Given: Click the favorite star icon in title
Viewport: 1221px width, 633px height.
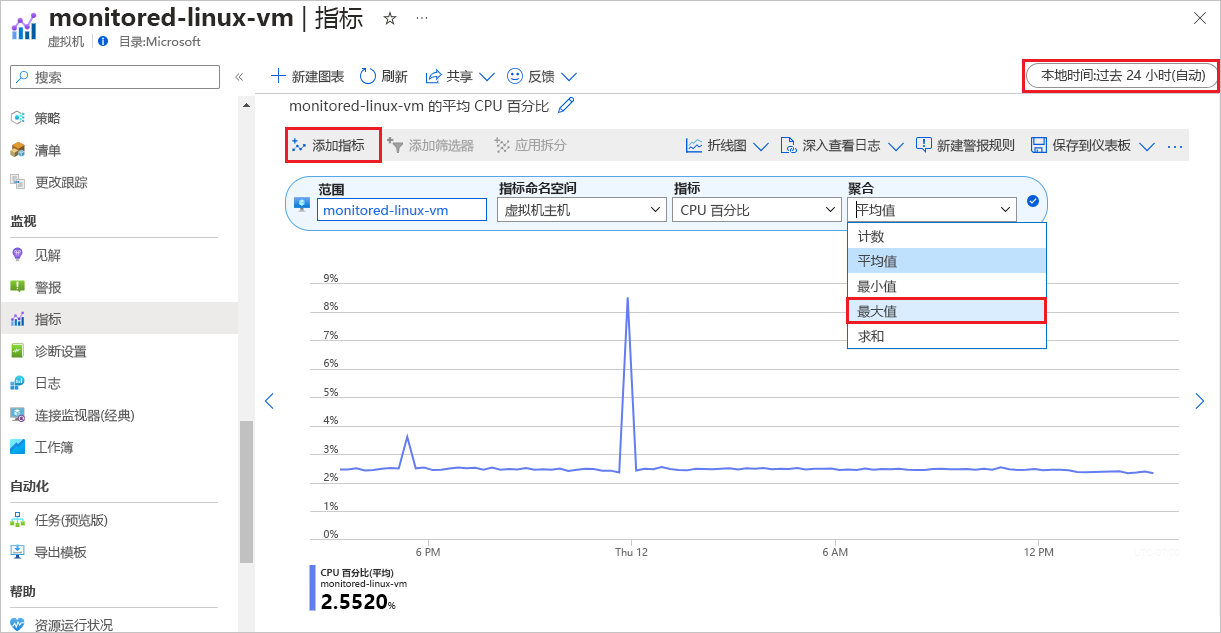Looking at the screenshot, I should coord(390,19).
